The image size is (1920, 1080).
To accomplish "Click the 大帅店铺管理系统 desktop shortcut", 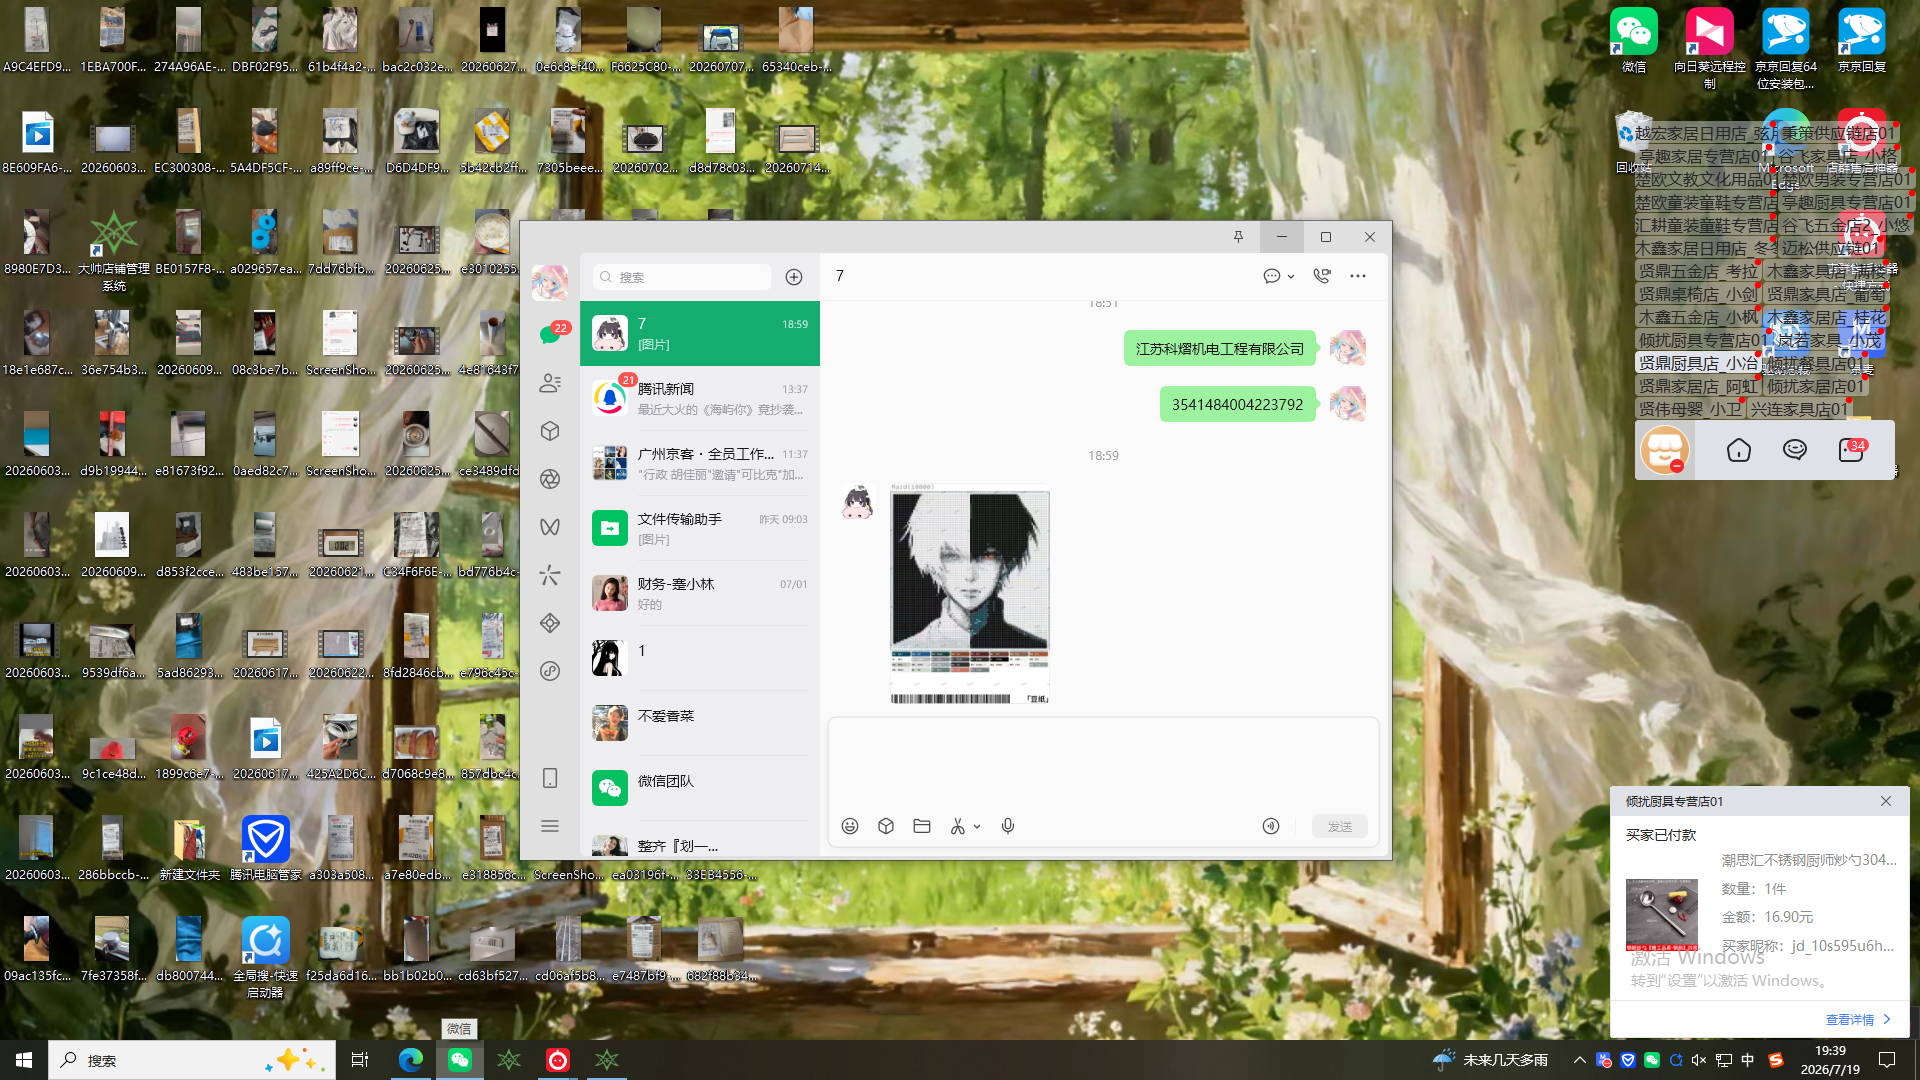I will (114, 251).
